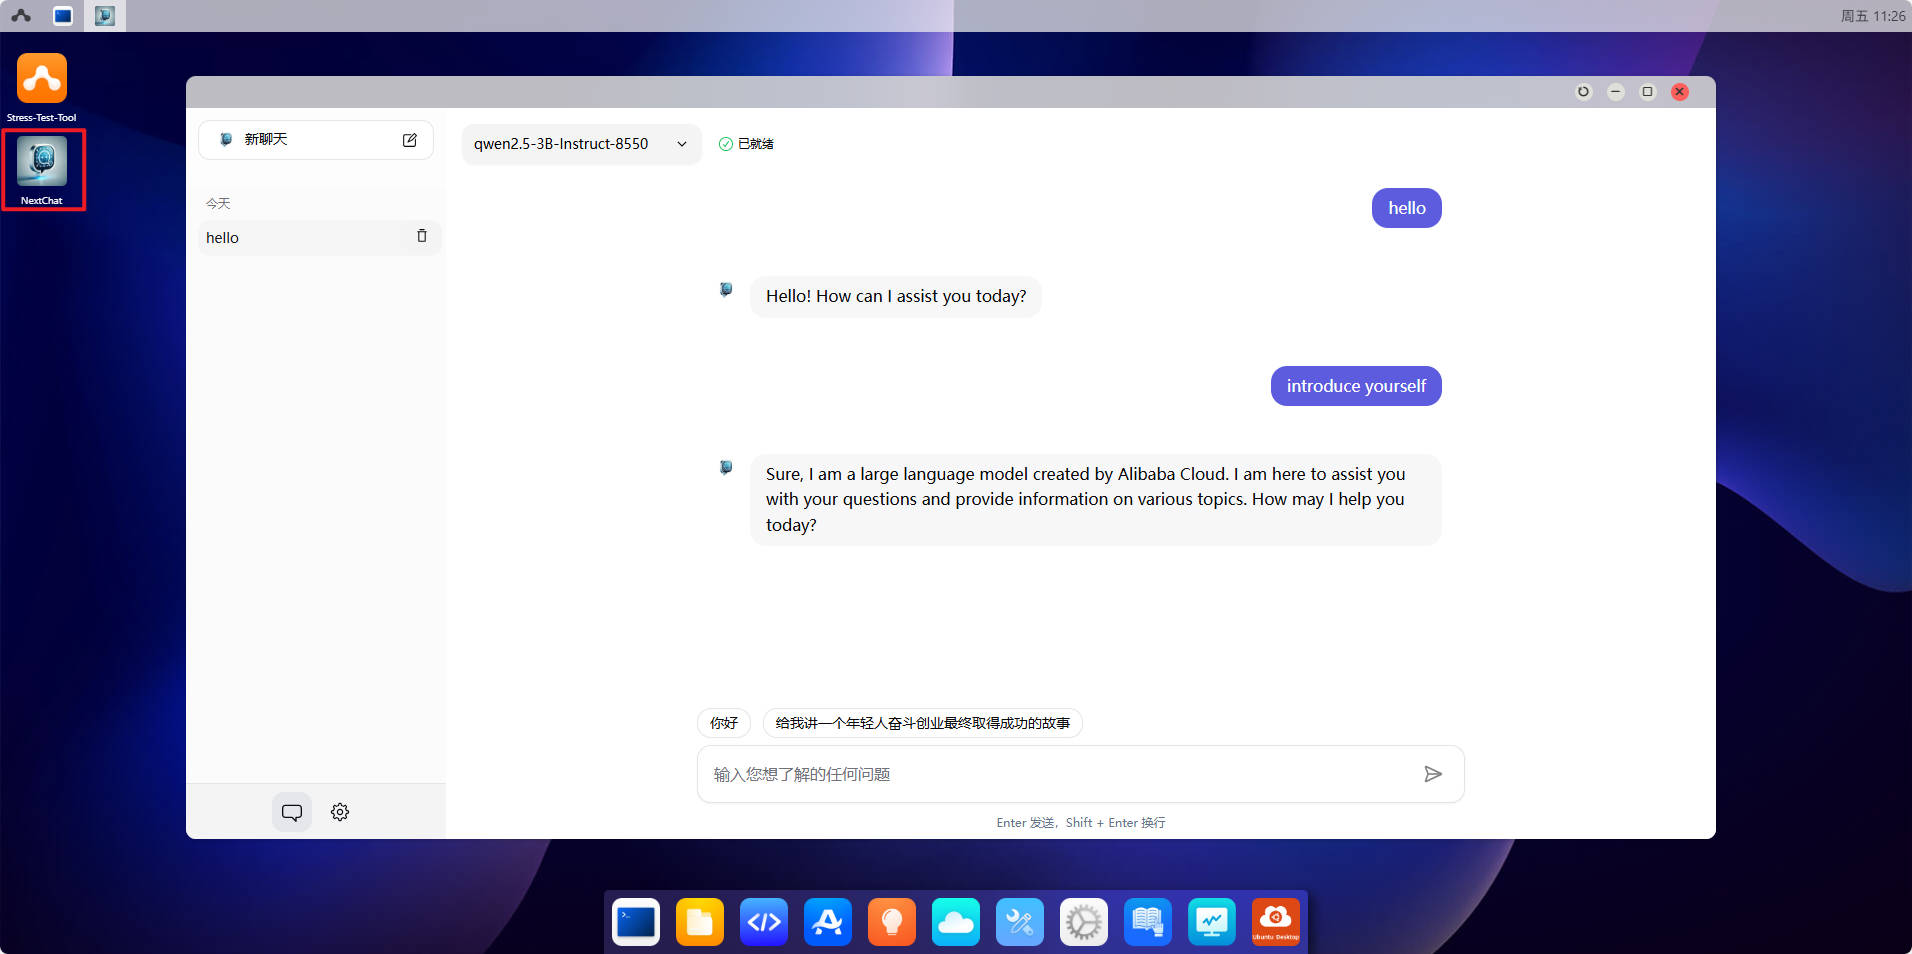Send the message with the paper plane icon
The width and height of the screenshot is (1912, 954).
pyautogui.click(x=1433, y=773)
